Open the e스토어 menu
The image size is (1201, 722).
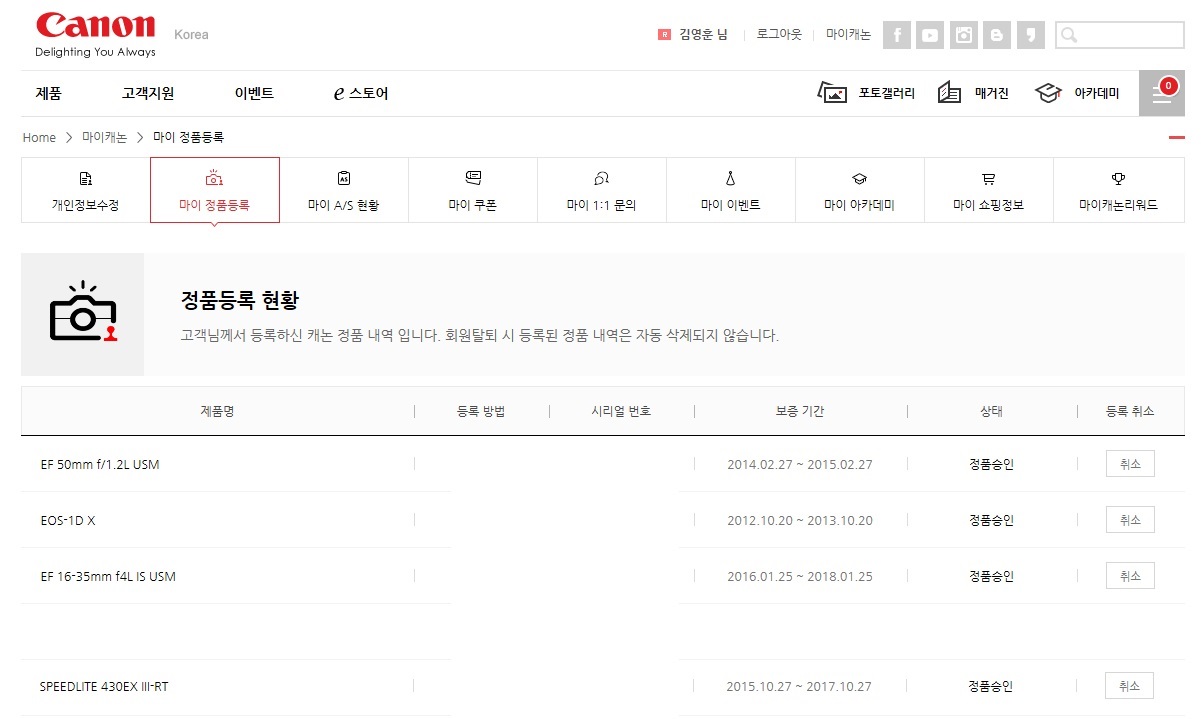[x=361, y=93]
